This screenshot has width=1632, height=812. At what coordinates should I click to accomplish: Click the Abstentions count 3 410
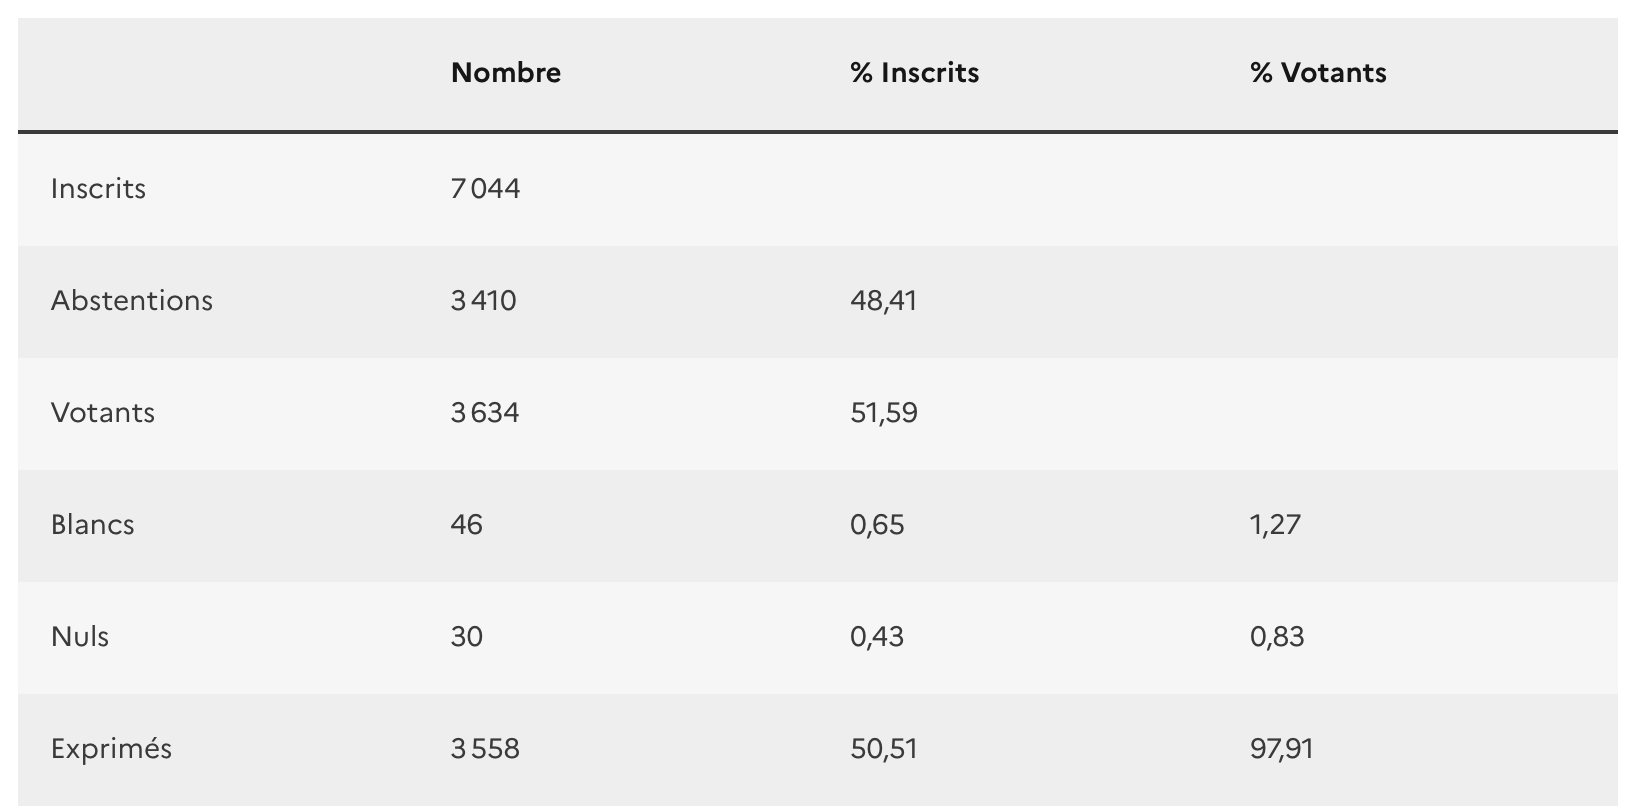point(483,301)
